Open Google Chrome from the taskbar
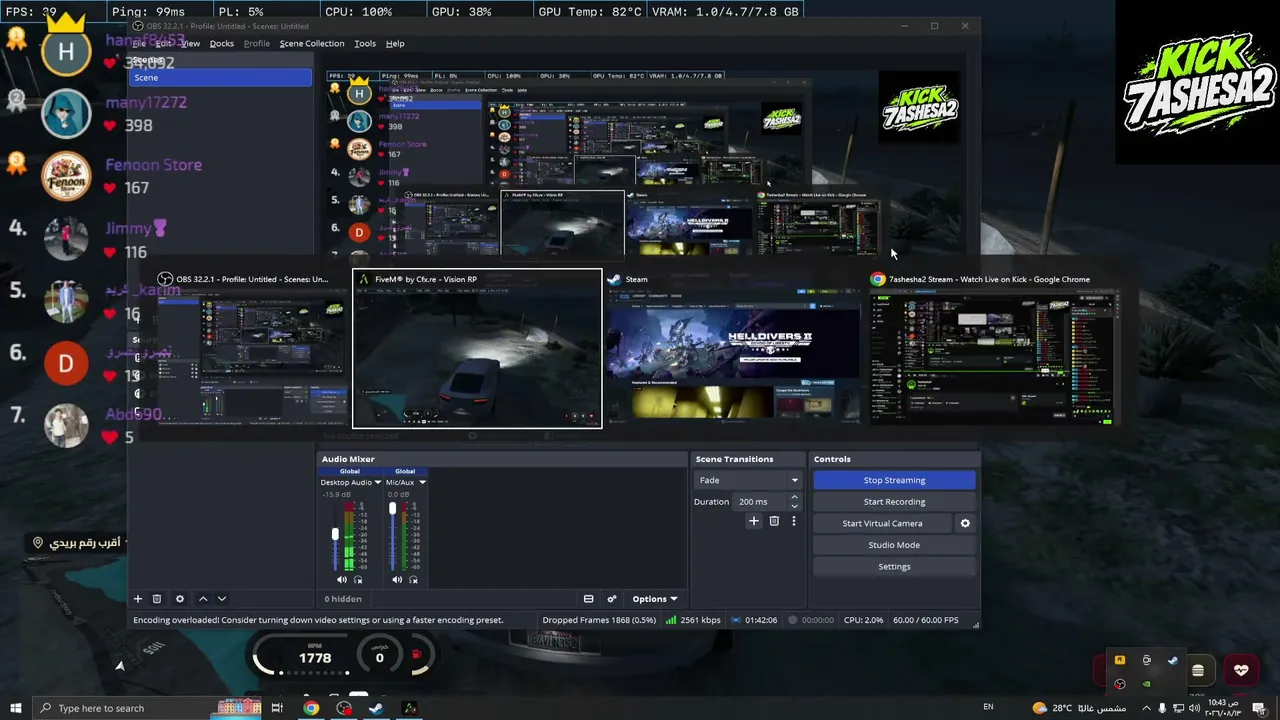Viewport: 1280px width, 720px height. click(x=311, y=708)
